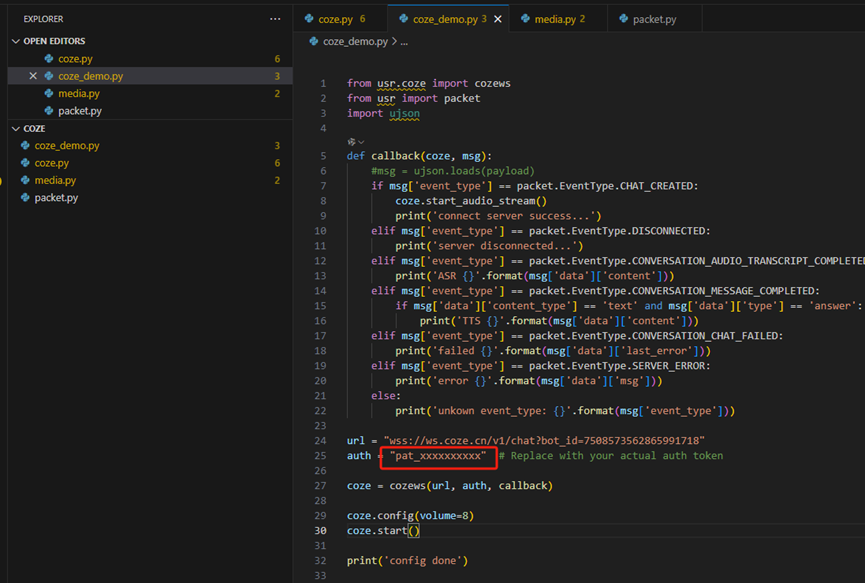Close coze_demo.py in Open Editors list
The image size is (865, 583).
pyautogui.click(x=33, y=76)
